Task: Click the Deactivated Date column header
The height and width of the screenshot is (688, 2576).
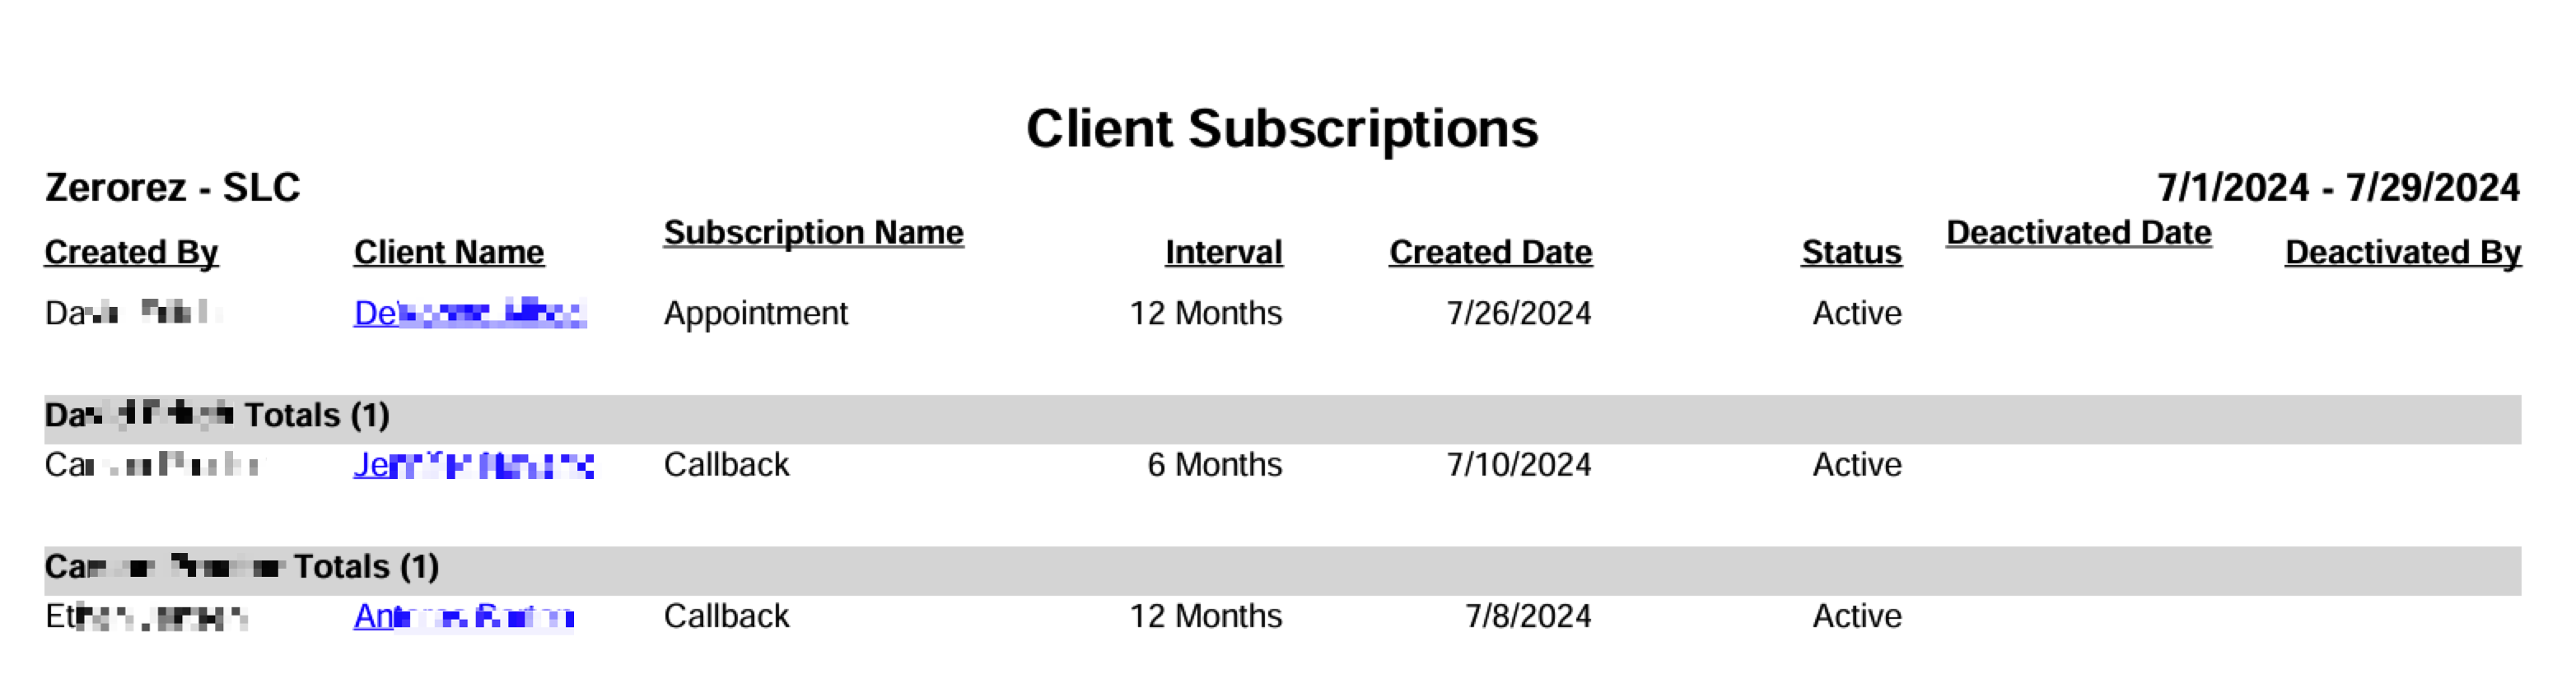Action: [x=2079, y=232]
